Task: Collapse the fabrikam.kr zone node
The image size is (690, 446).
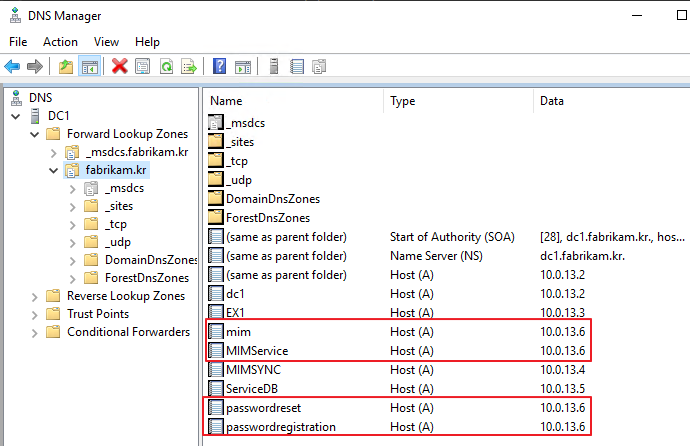Action: pos(54,171)
